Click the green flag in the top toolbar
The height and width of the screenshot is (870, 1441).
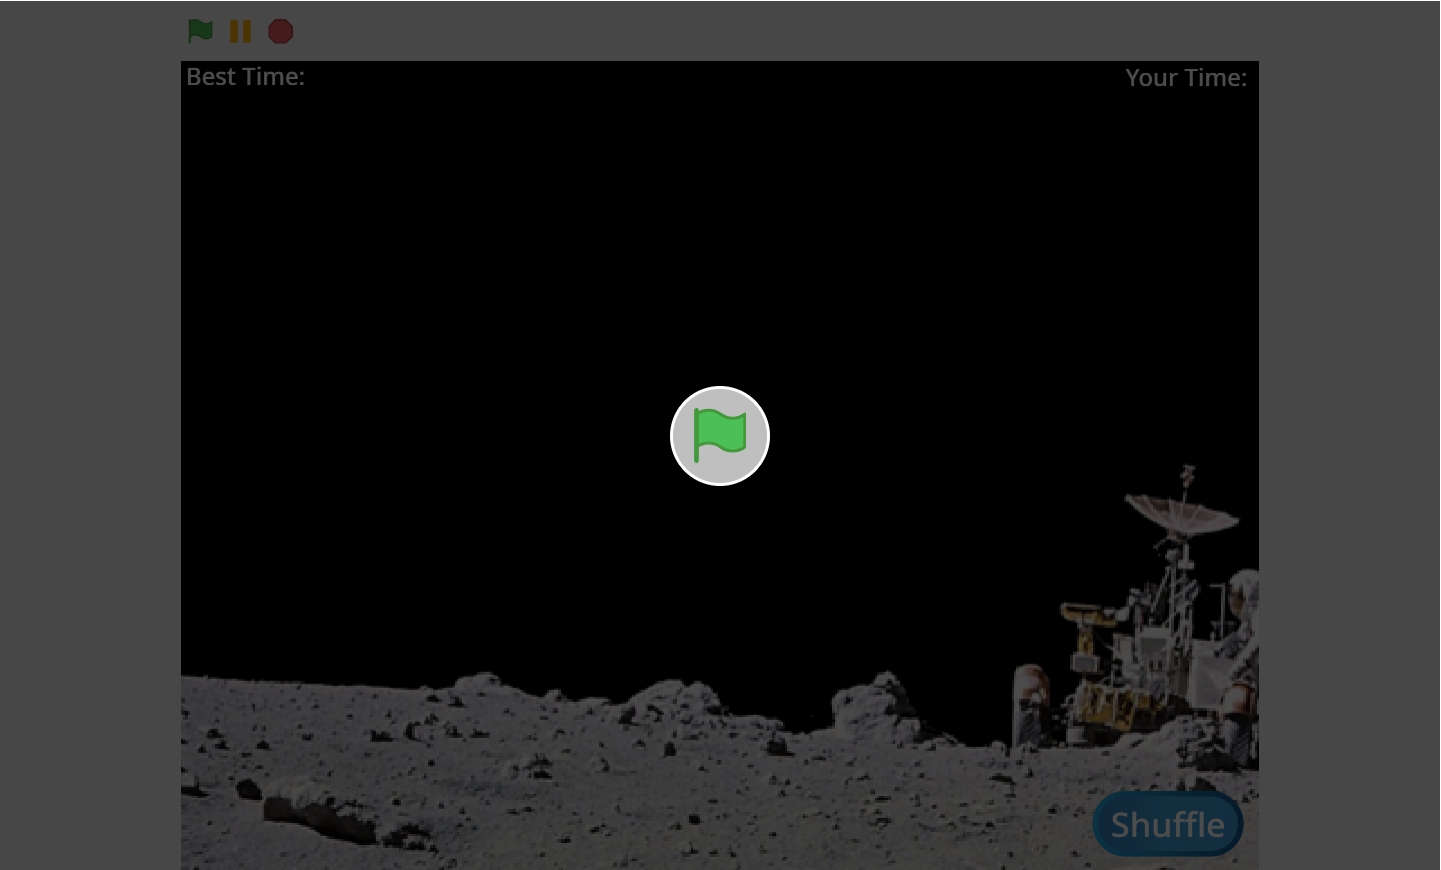pyautogui.click(x=200, y=31)
